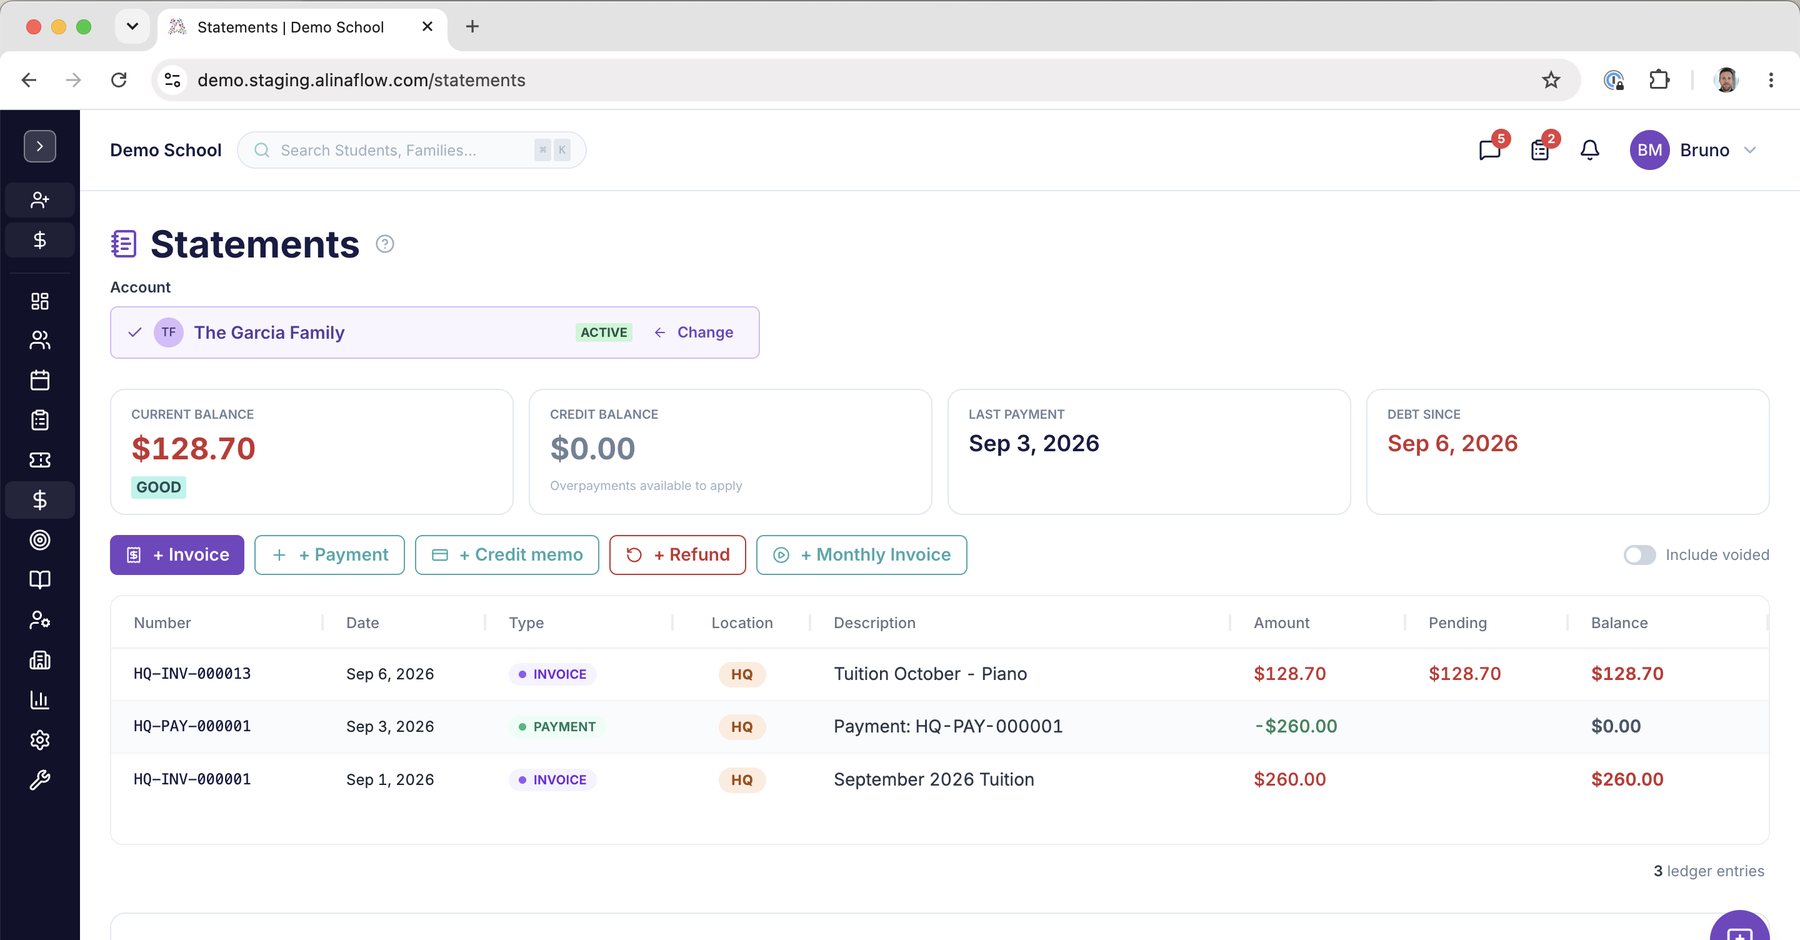Click Change to switch account
The height and width of the screenshot is (940, 1800).
click(694, 332)
